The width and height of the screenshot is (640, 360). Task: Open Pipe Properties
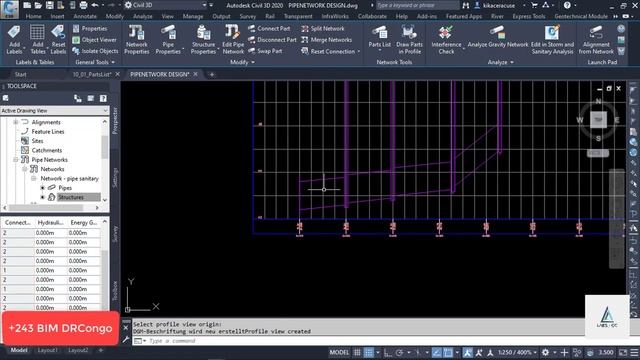168,40
